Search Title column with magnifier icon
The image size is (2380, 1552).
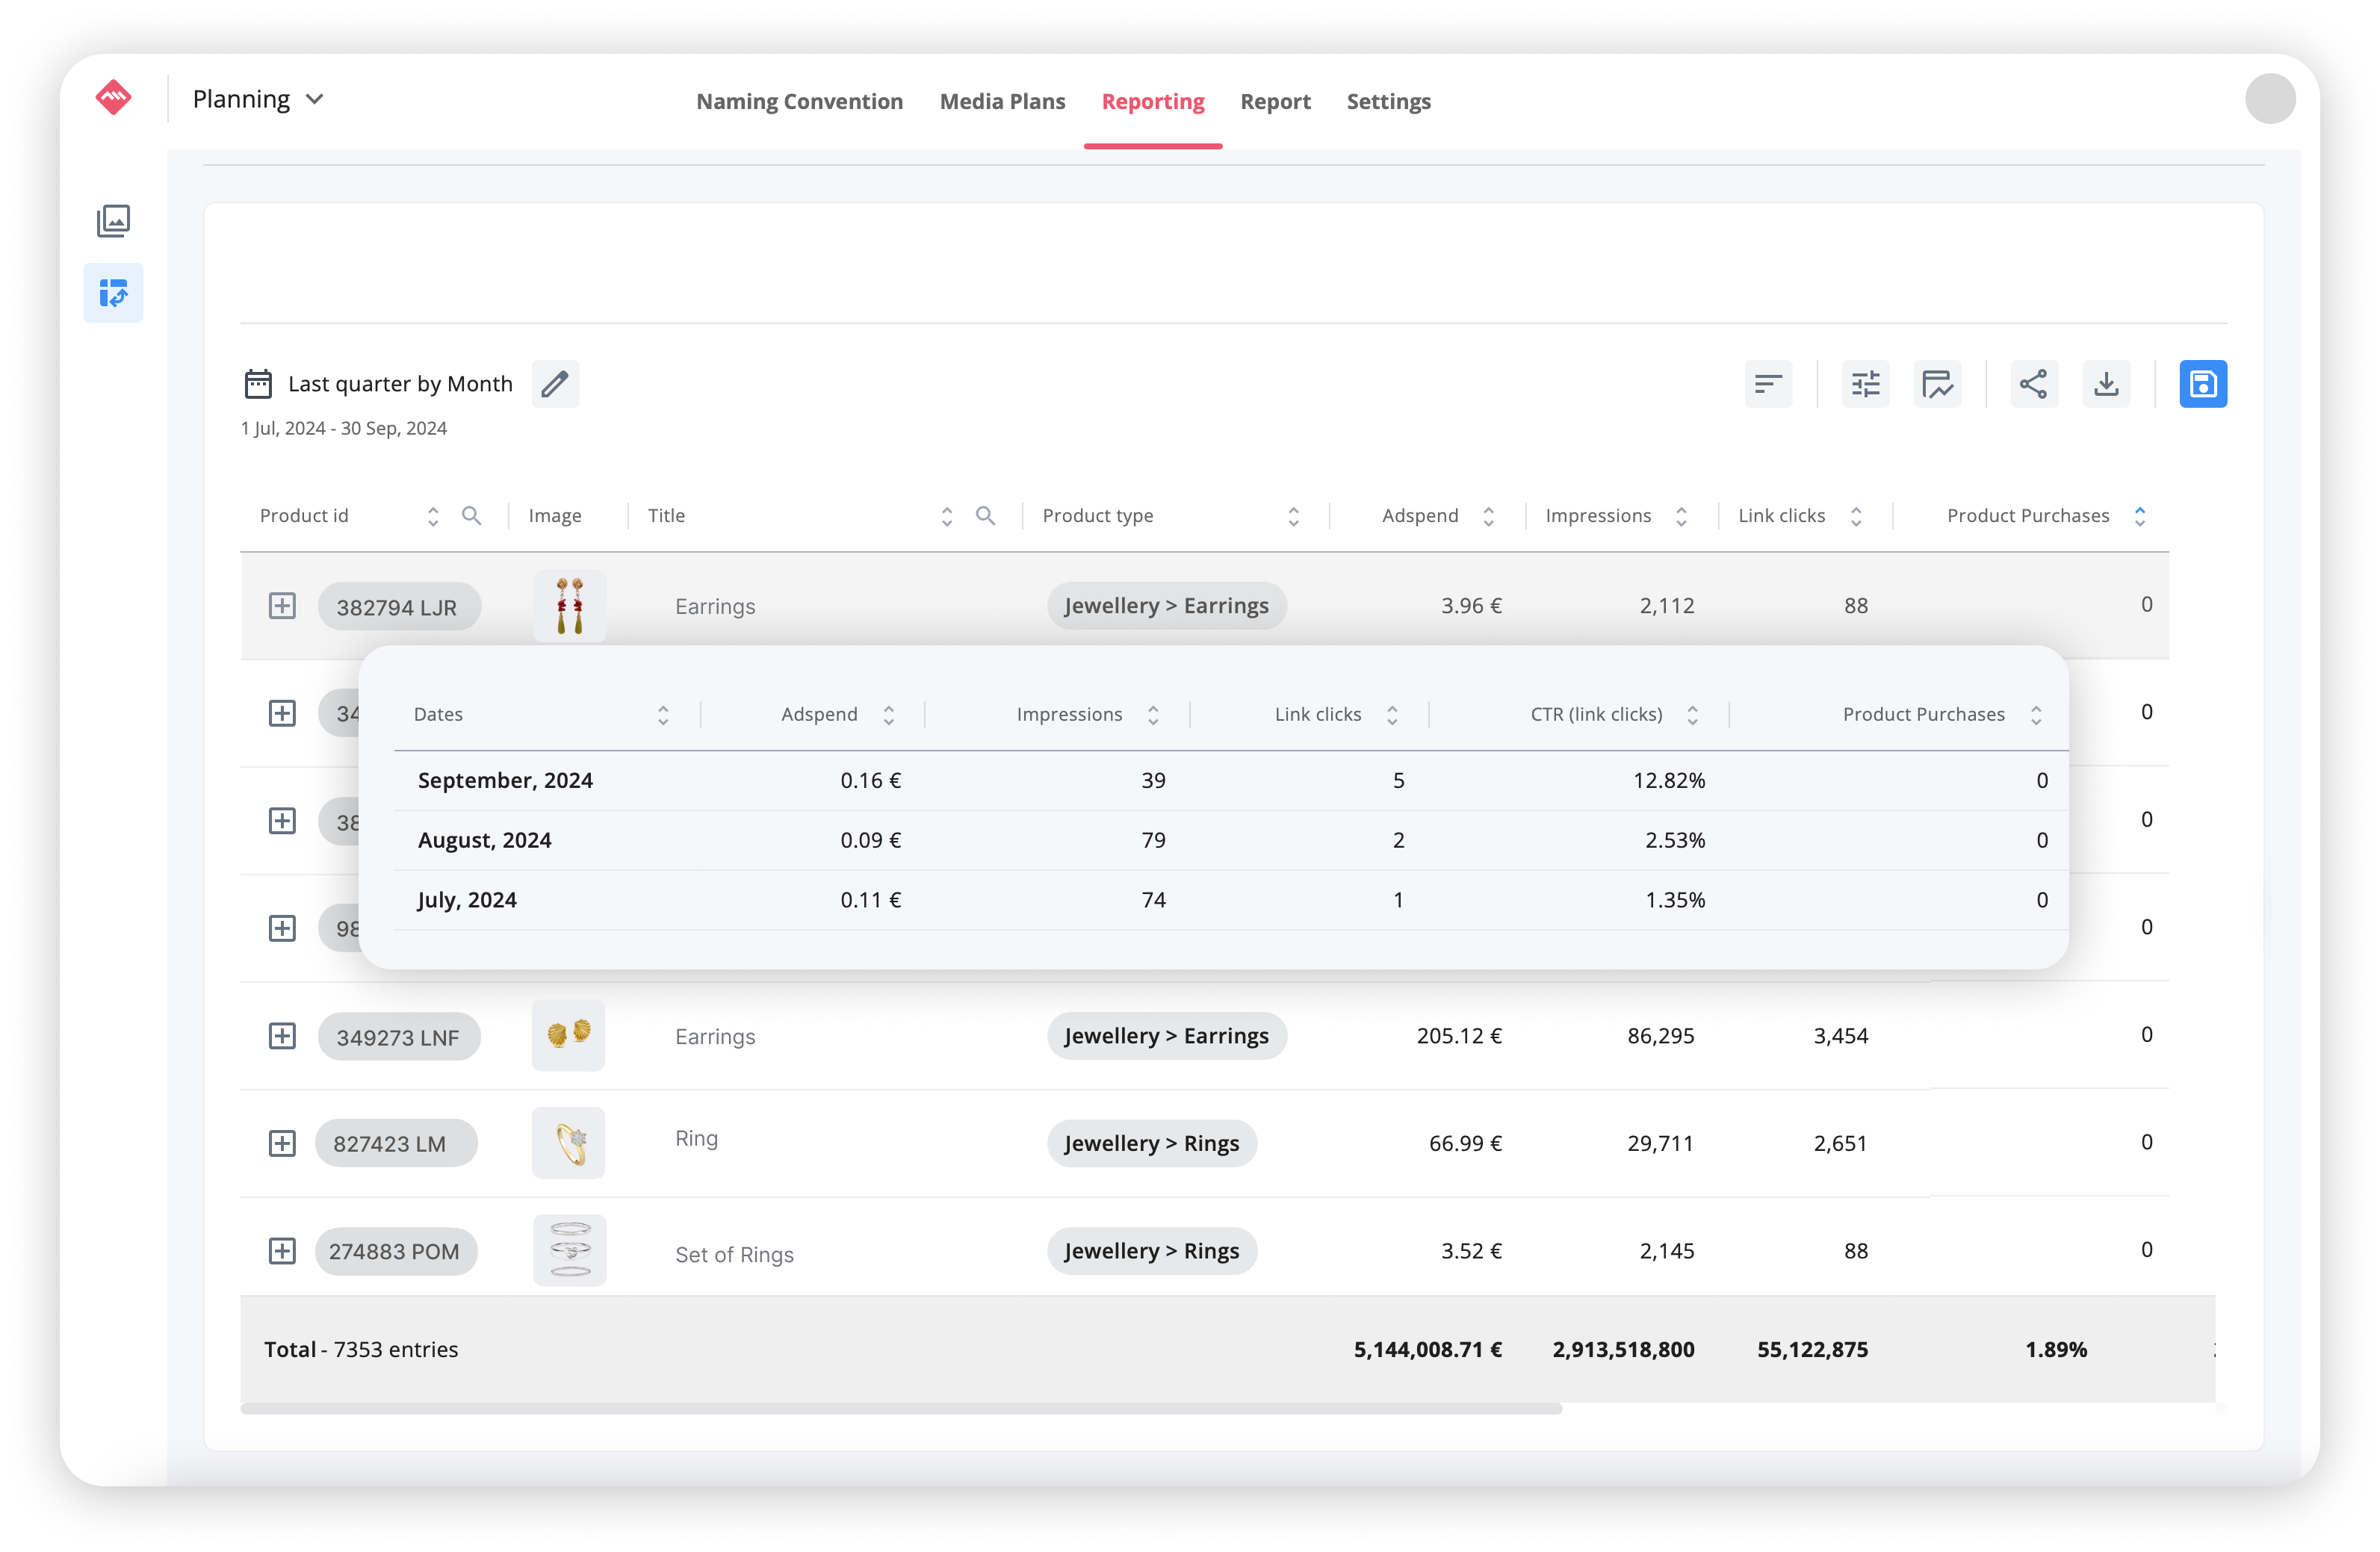tap(985, 516)
